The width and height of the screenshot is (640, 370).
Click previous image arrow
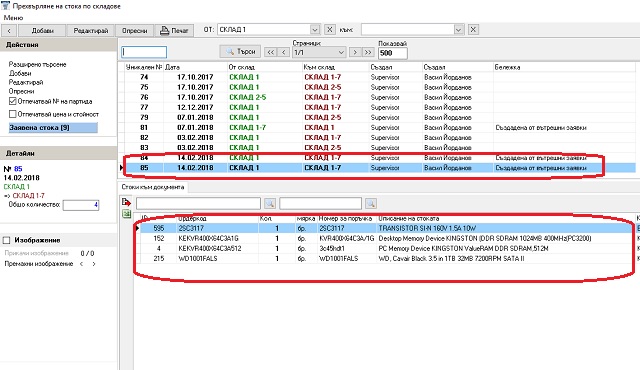point(81,264)
